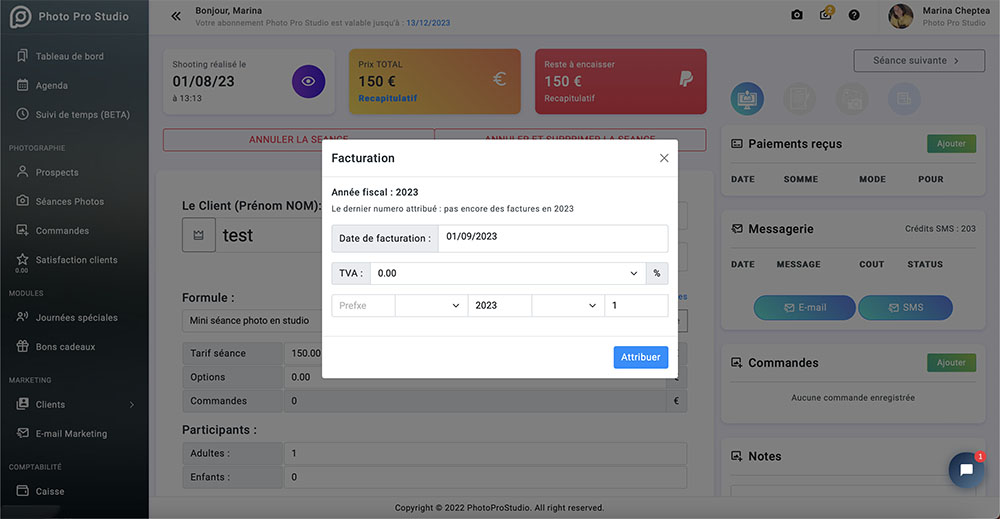Click Séance suivante button
This screenshot has height=519, width=1000.
tap(919, 61)
